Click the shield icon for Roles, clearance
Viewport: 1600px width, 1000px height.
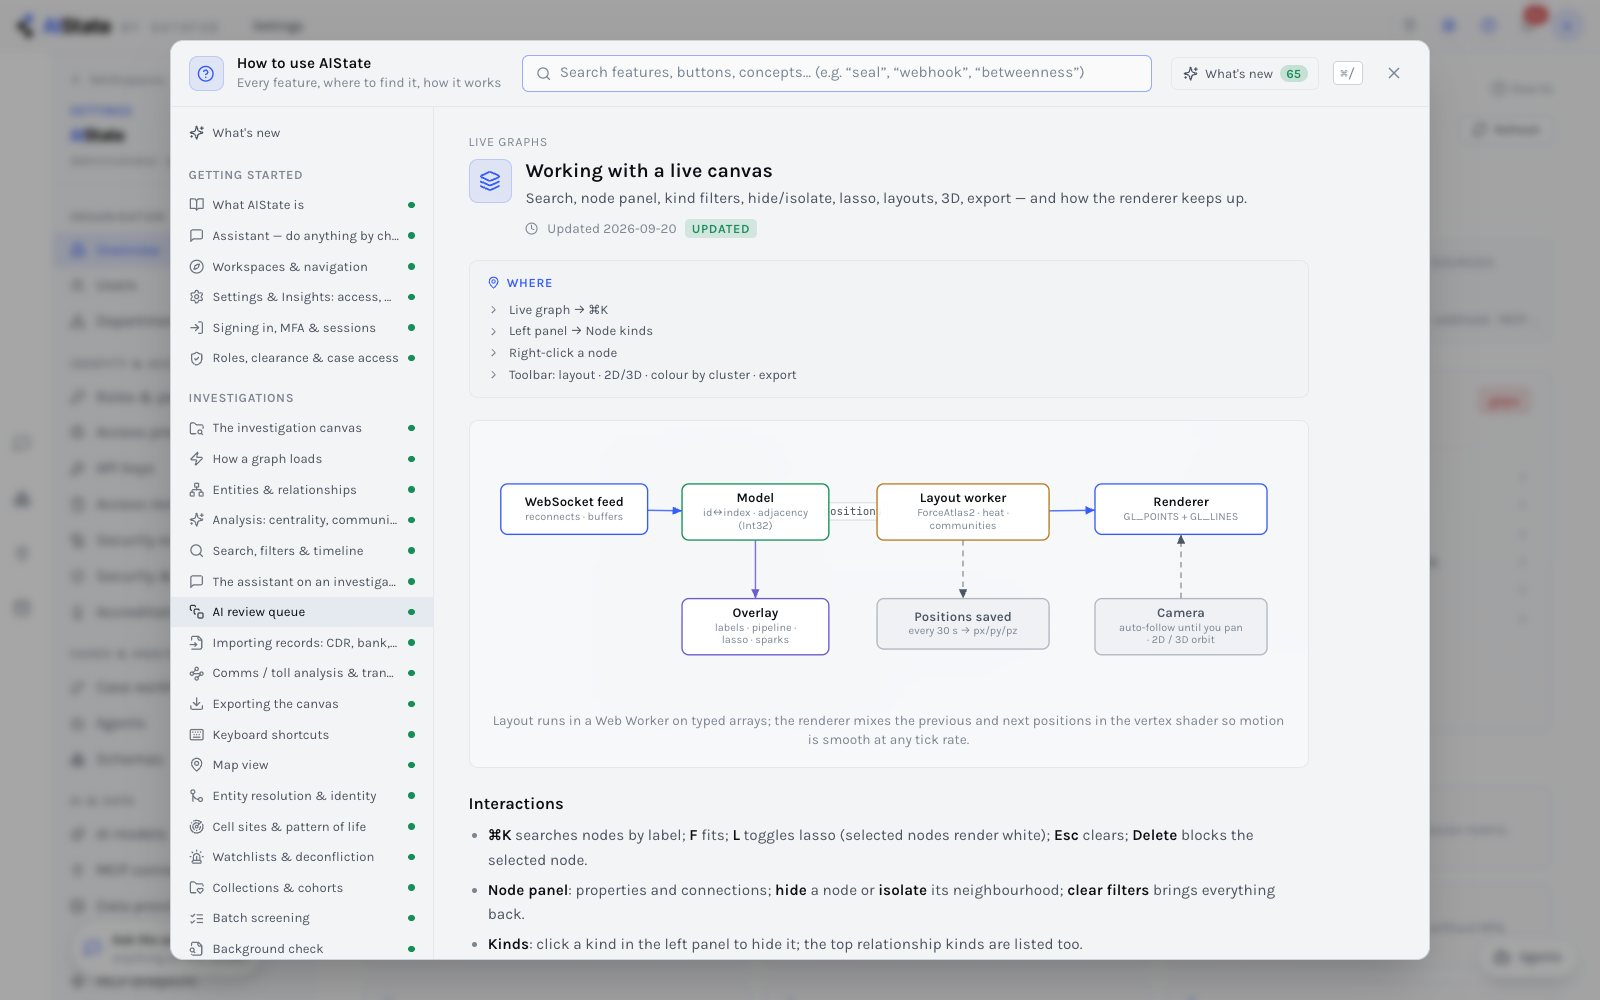point(197,358)
